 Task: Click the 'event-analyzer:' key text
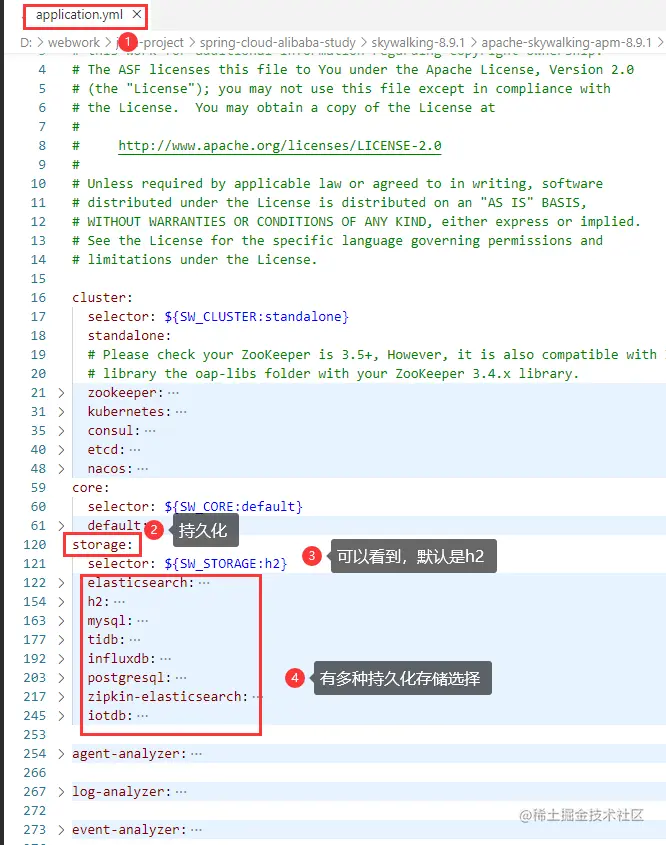coord(129,830)
